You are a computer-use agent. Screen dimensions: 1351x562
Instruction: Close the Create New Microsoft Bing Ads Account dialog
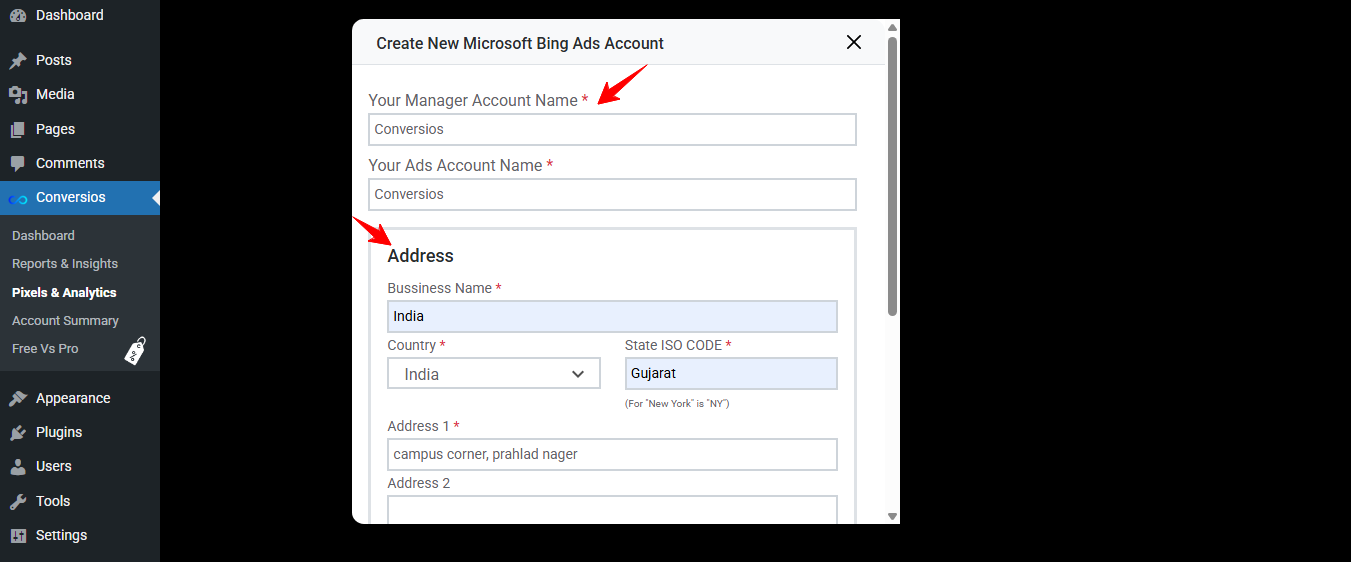[854, 42]
